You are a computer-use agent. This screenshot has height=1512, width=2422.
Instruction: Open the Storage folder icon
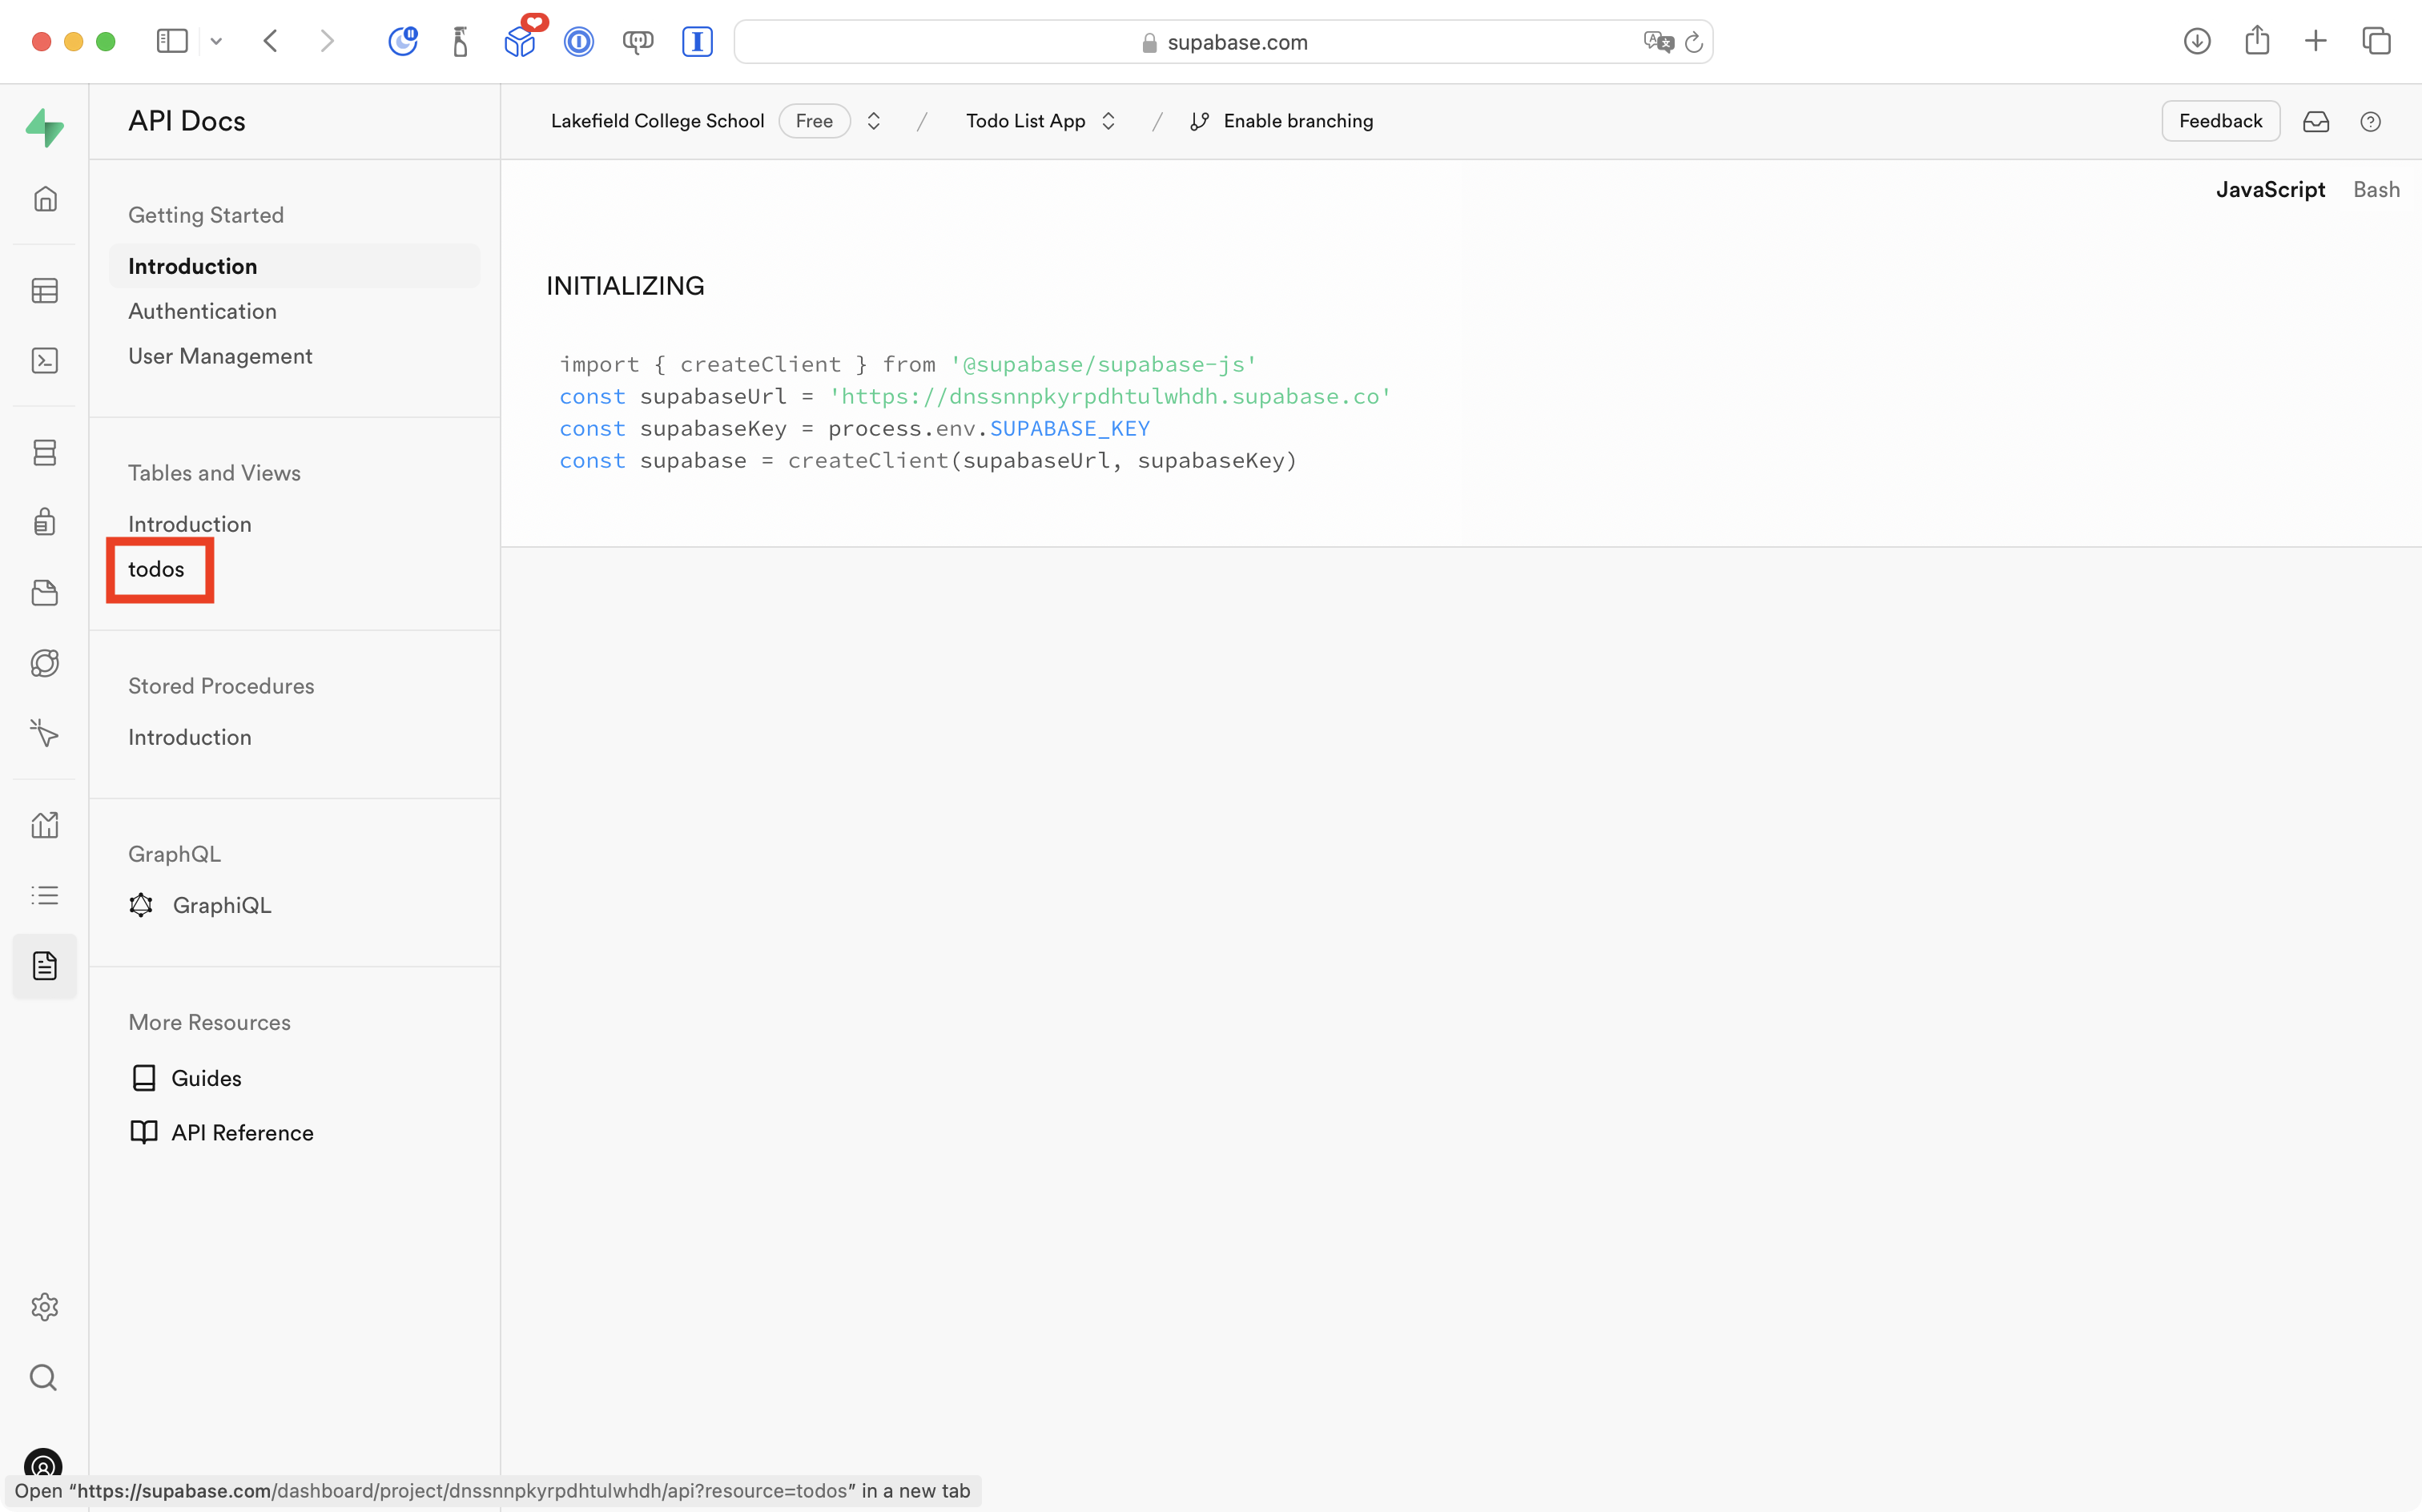tap(45, 593)
